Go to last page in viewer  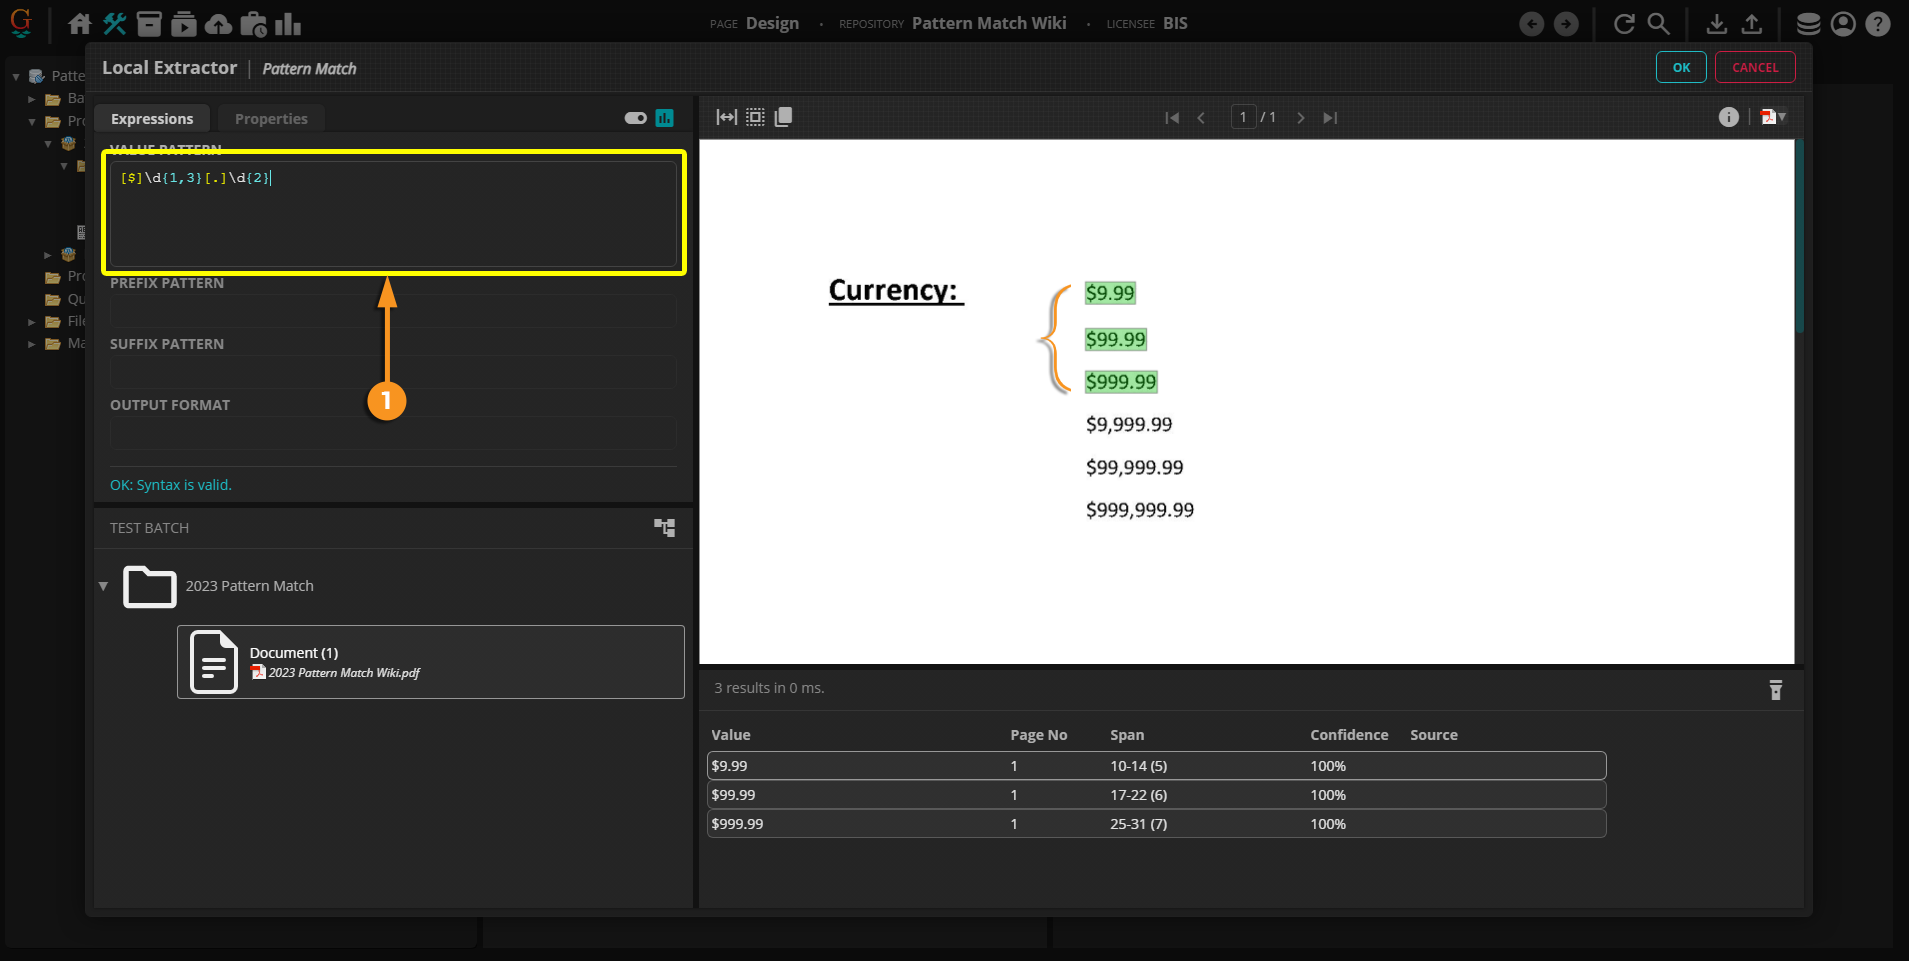(x=1330, y=118)
